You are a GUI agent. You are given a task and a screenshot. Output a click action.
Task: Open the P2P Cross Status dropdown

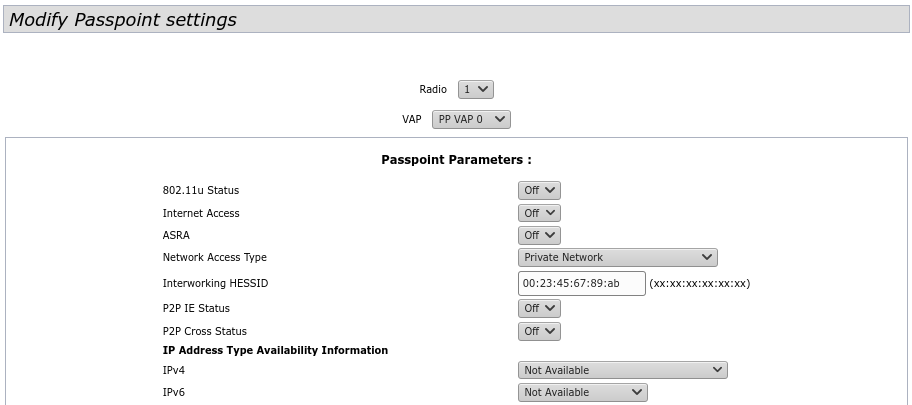[x=539, y=331]
